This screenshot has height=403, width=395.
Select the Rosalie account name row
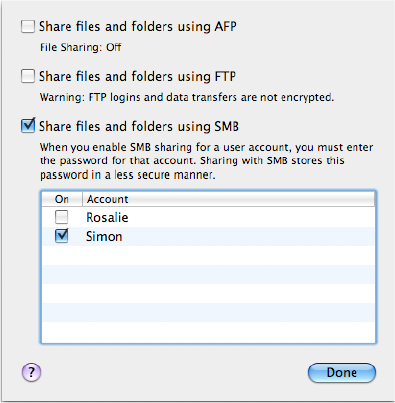[x=208, y=218]
